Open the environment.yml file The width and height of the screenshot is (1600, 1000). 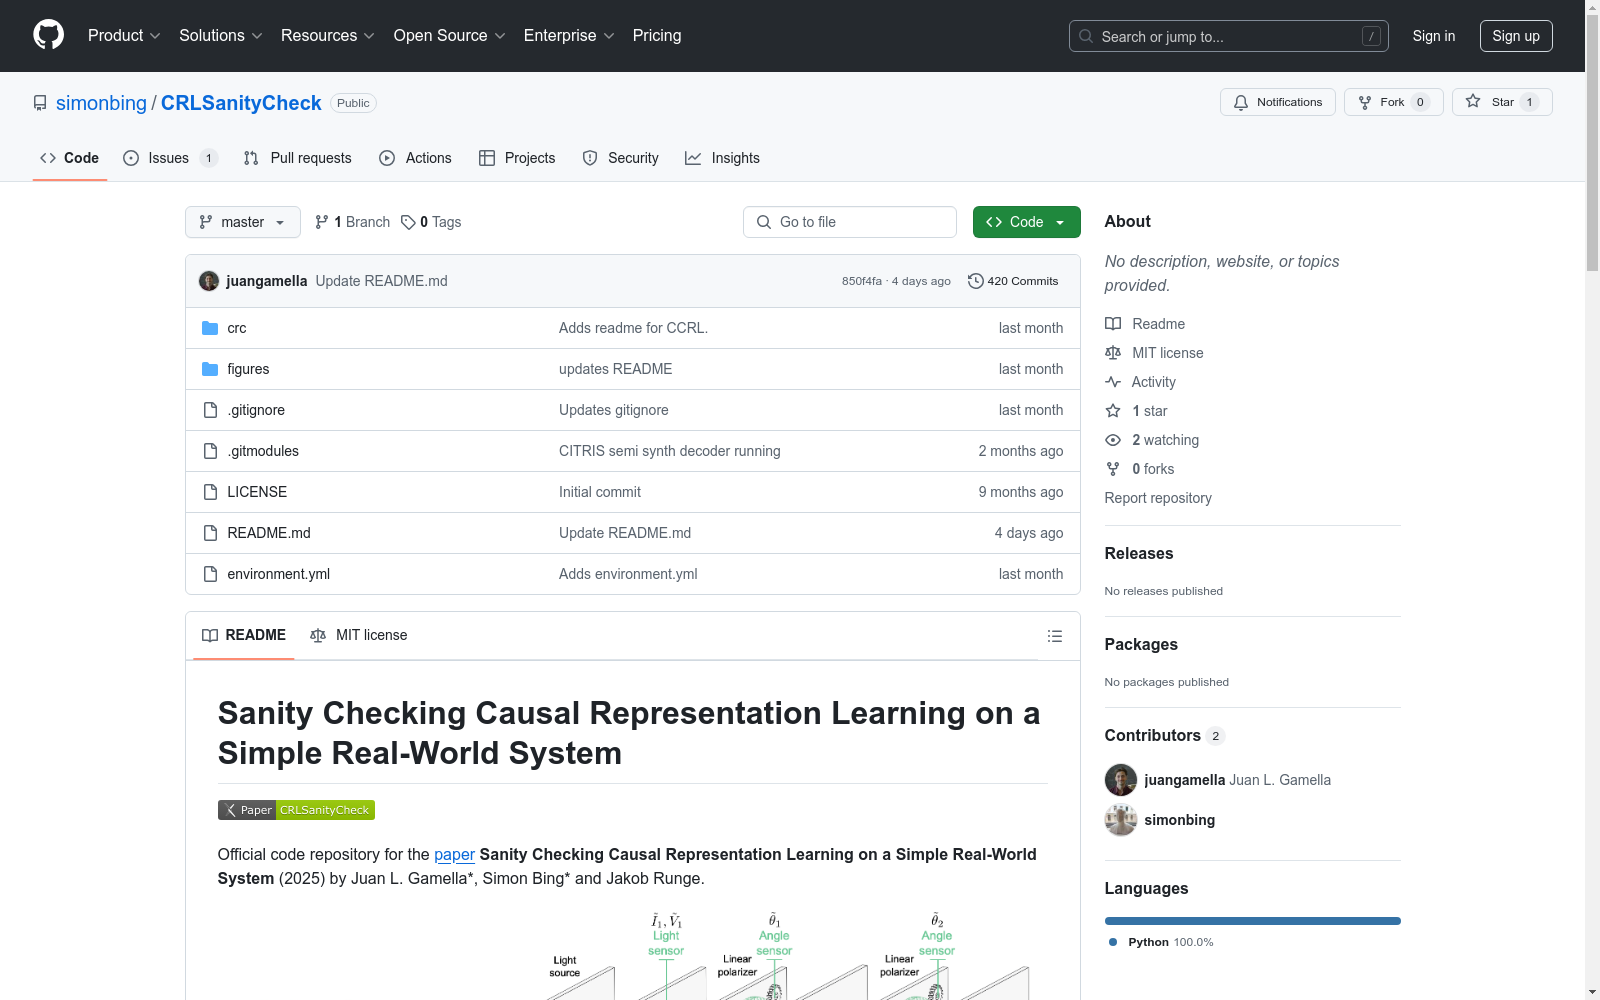click(278, 574)
